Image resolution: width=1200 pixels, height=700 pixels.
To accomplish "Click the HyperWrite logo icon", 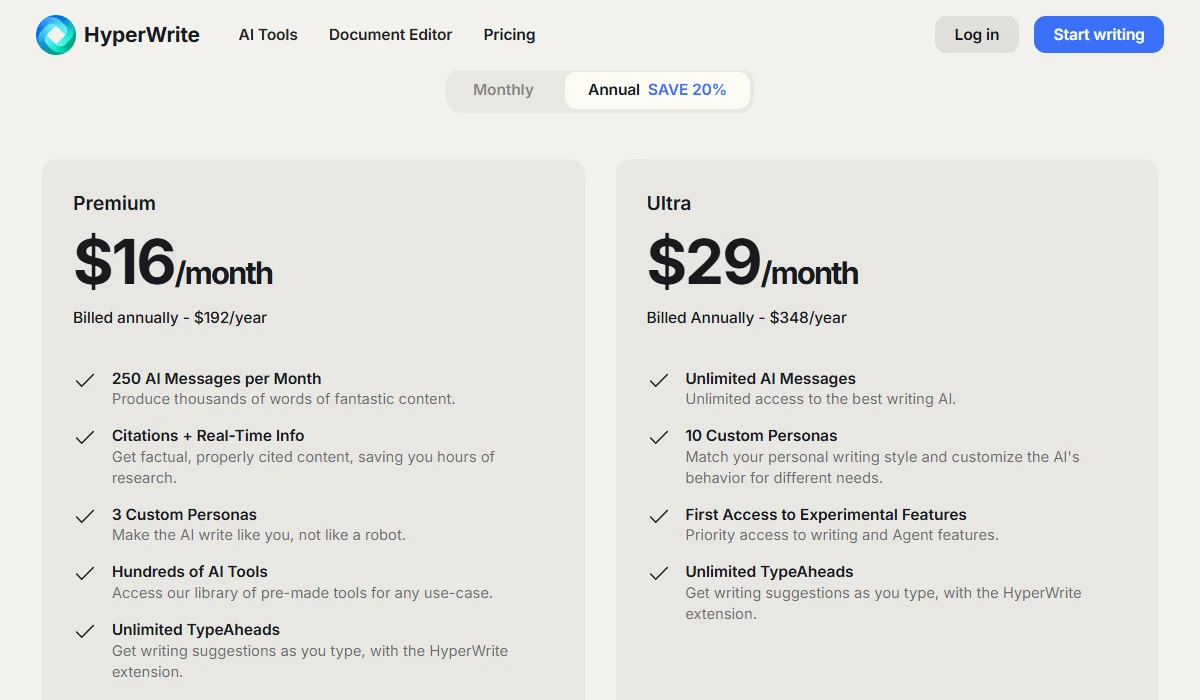I will click(57, 34).
